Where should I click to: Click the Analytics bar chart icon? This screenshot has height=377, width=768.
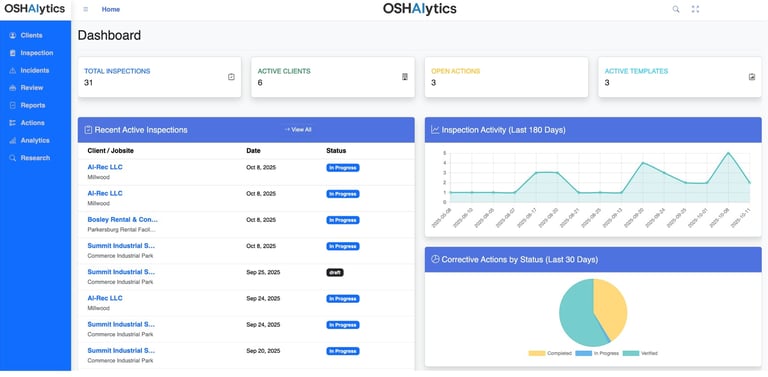pos(13,141)
